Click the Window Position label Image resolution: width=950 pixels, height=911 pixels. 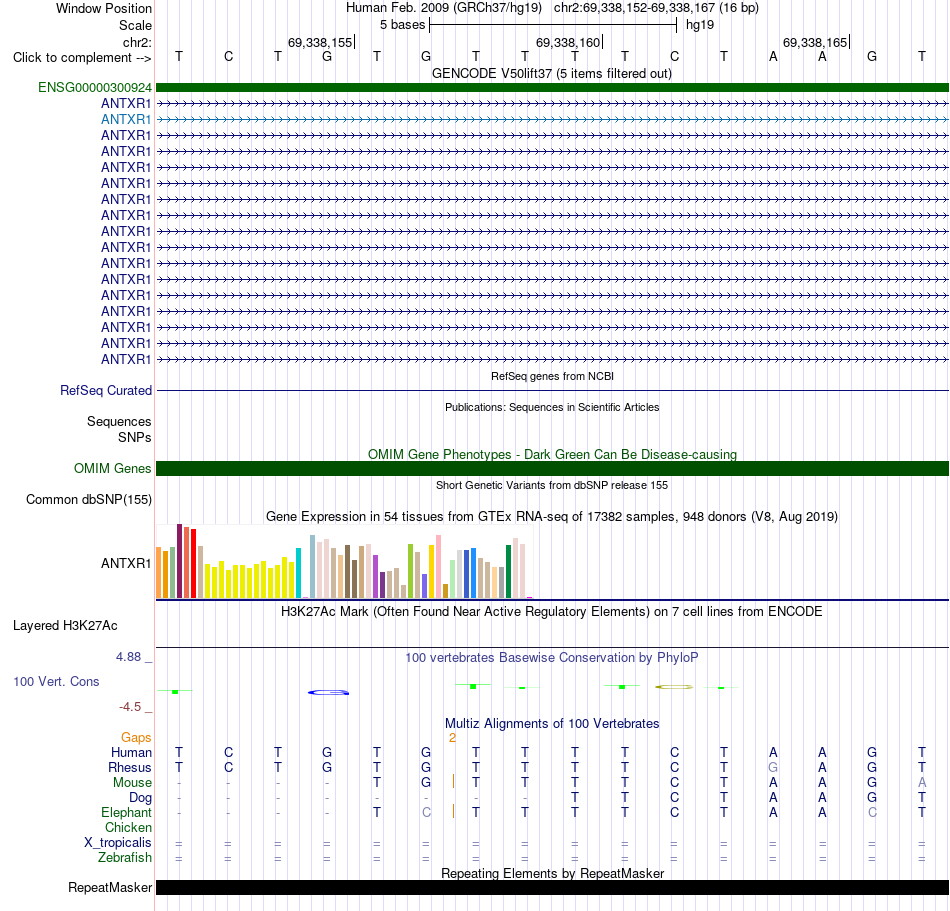click(x=104, y=8)
